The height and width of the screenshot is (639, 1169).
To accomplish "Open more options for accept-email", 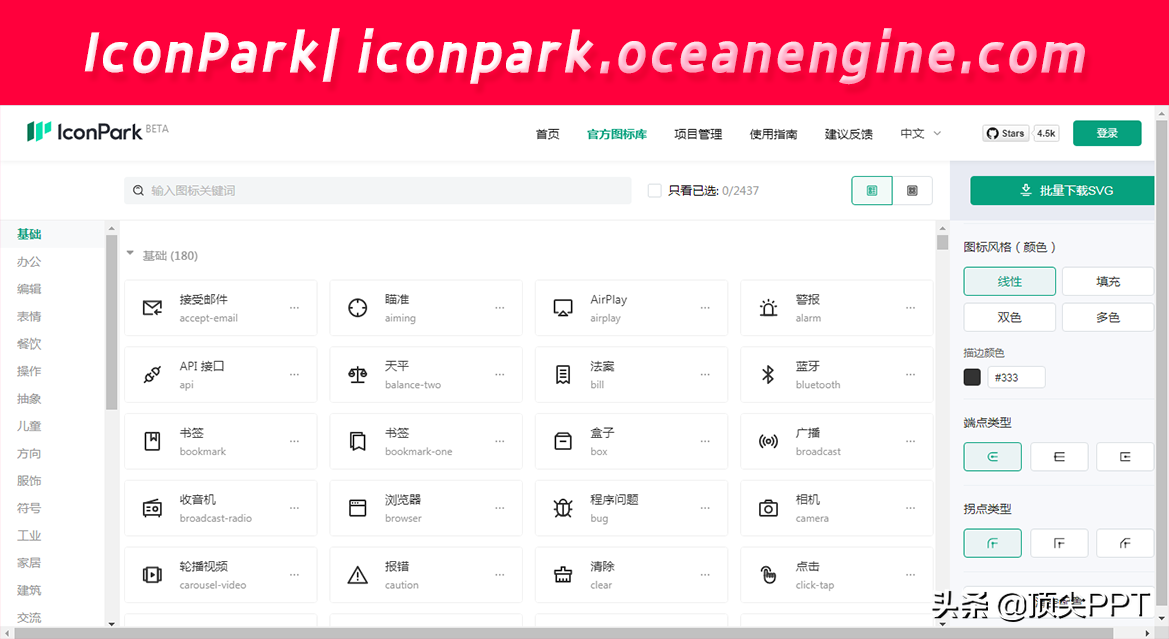I will (x=294, y=308).
